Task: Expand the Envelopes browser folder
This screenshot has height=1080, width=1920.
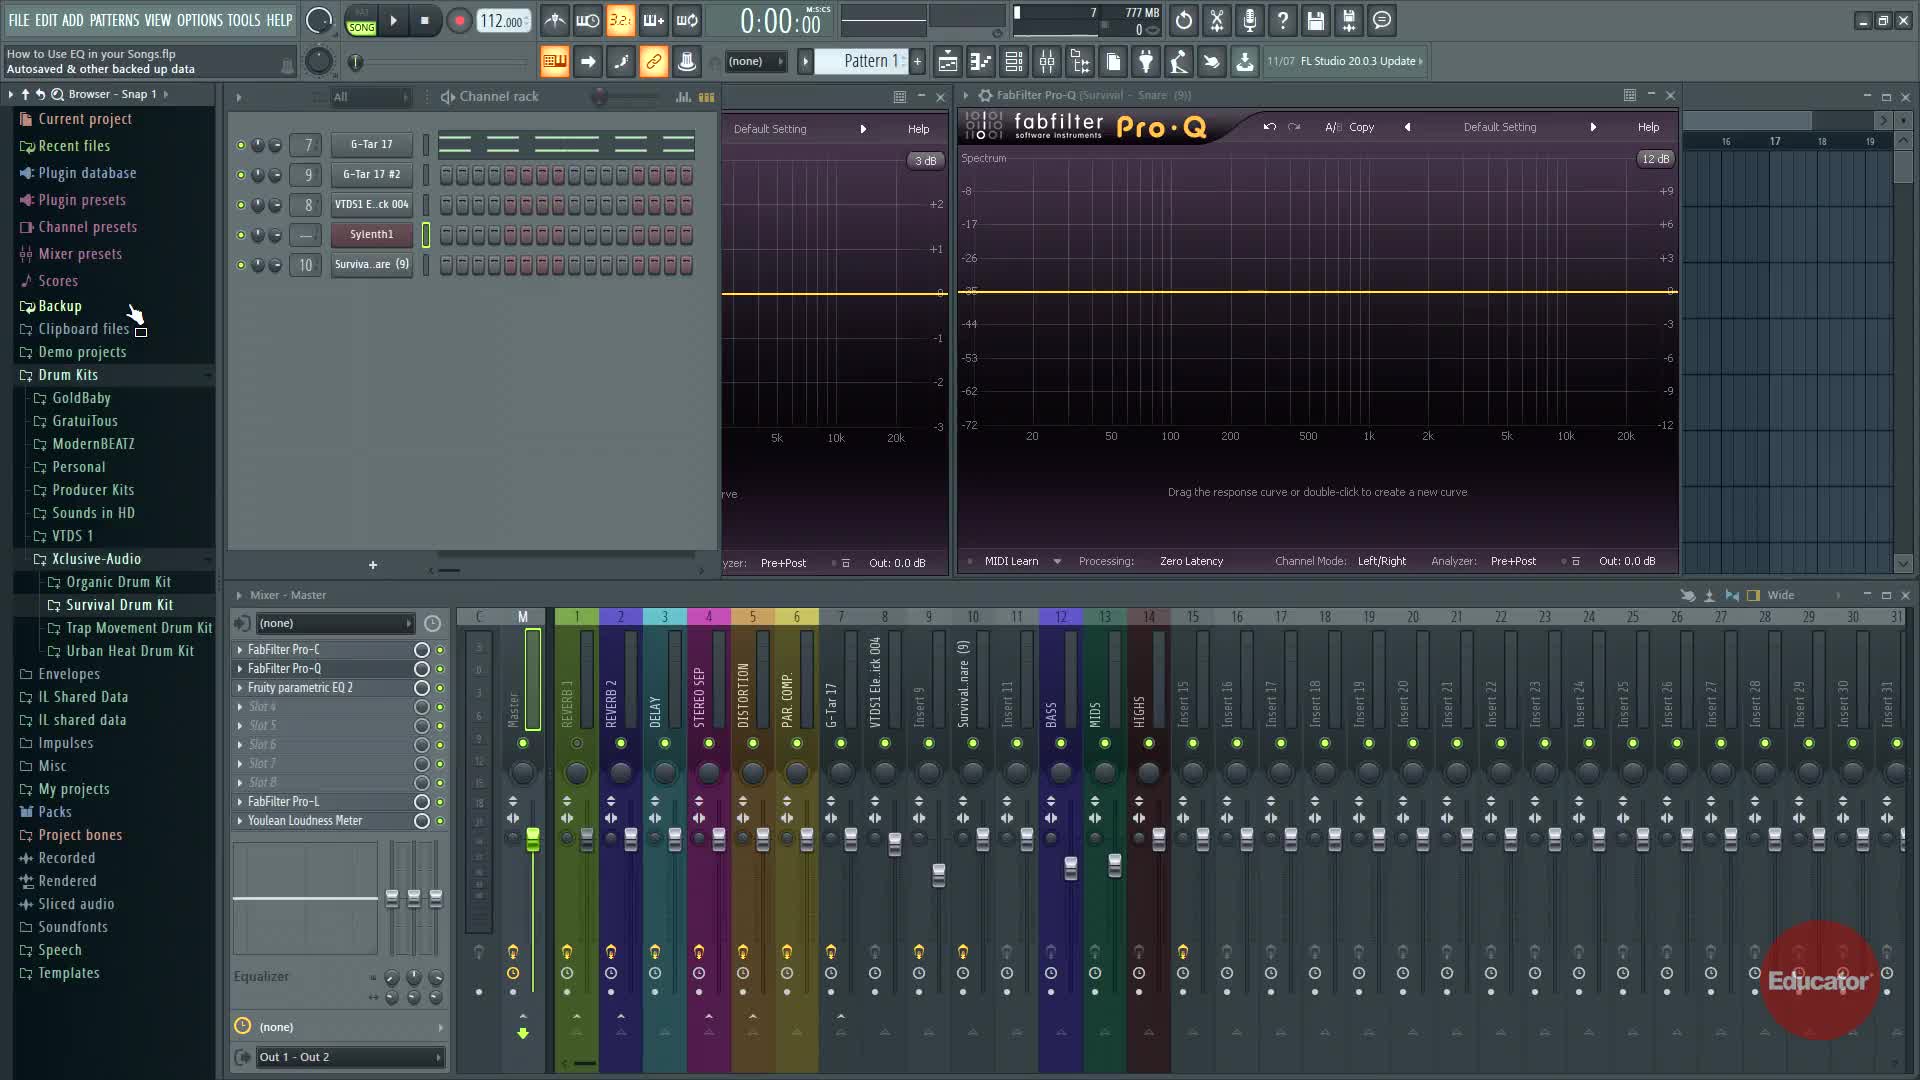Action: (x=68, y=674)
